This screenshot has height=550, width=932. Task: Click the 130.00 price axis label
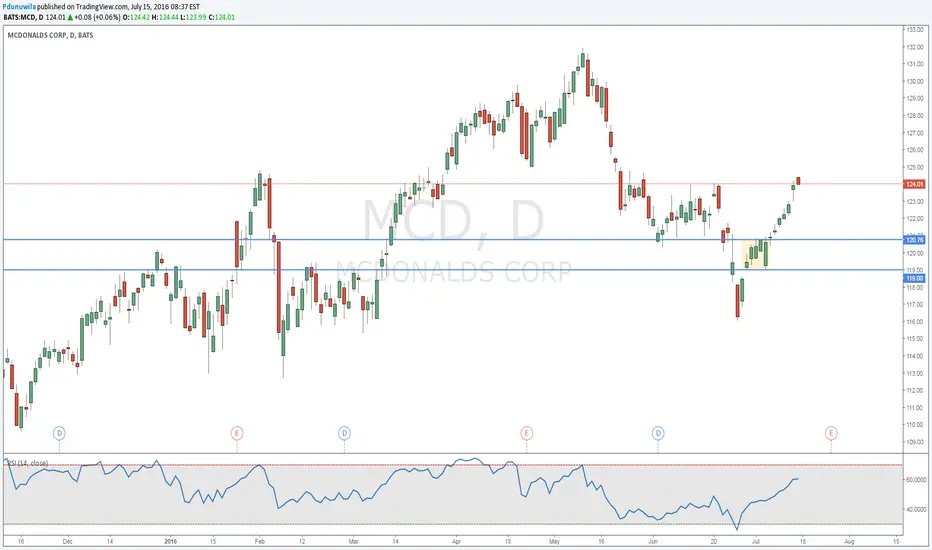tap(915, 81)
